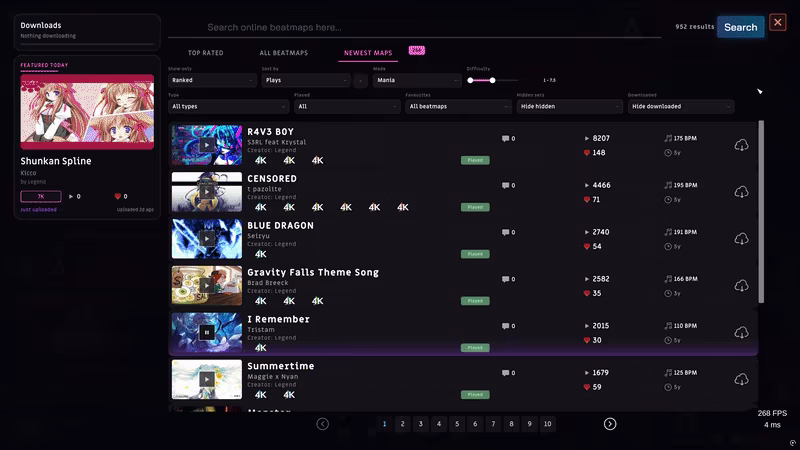
Task: Download the BLUE DRAGON beatmap
Action: pyautogui.click(x=741, y=239)
